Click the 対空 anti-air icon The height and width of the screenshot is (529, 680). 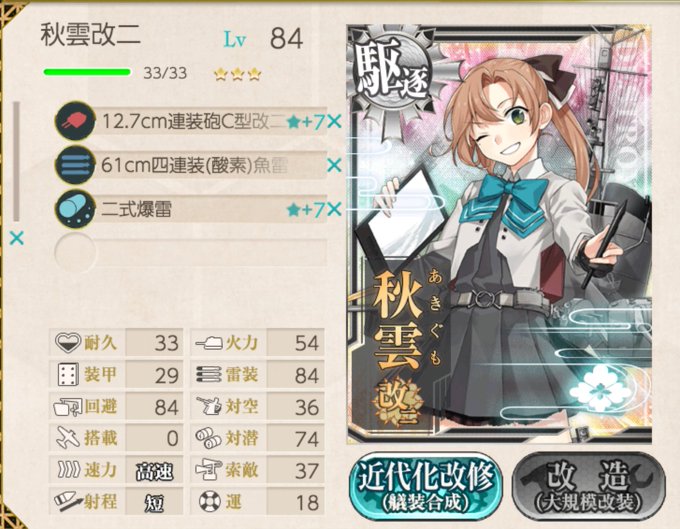pyautogui.click(x=209, y=406)
